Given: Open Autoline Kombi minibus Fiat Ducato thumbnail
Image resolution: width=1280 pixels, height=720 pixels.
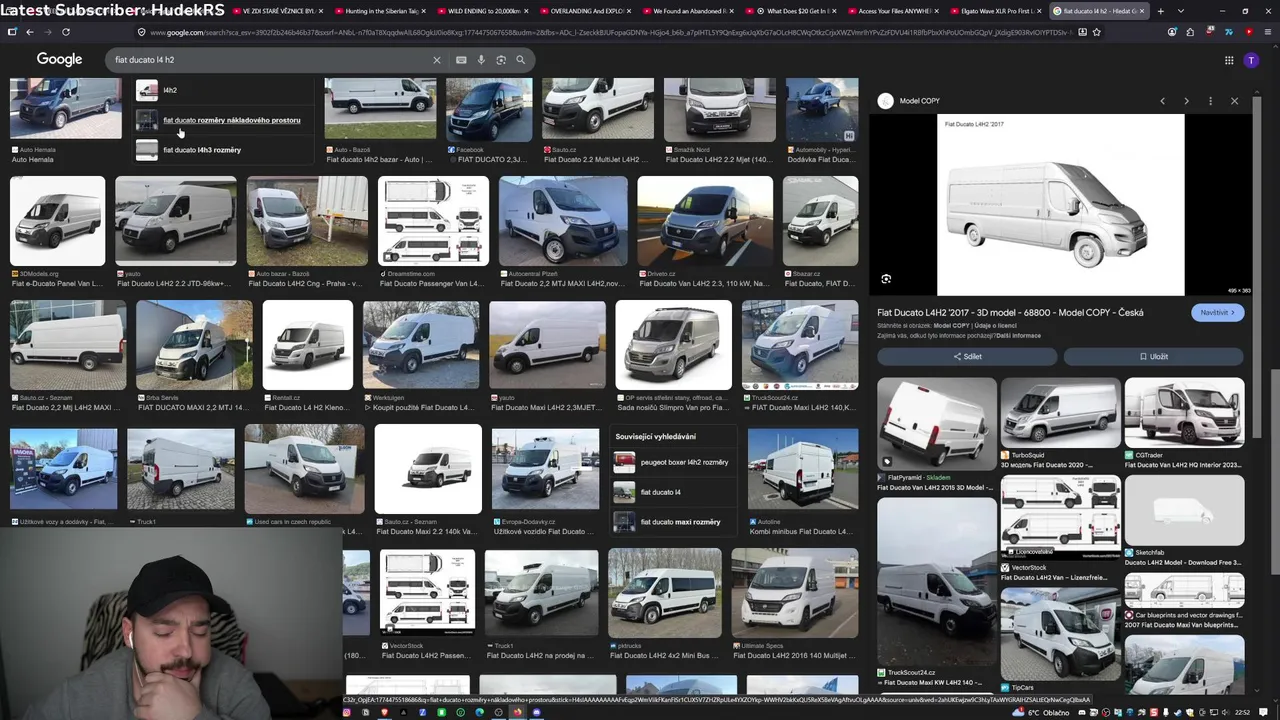Looking at the screenshot, I should (803, 470).
